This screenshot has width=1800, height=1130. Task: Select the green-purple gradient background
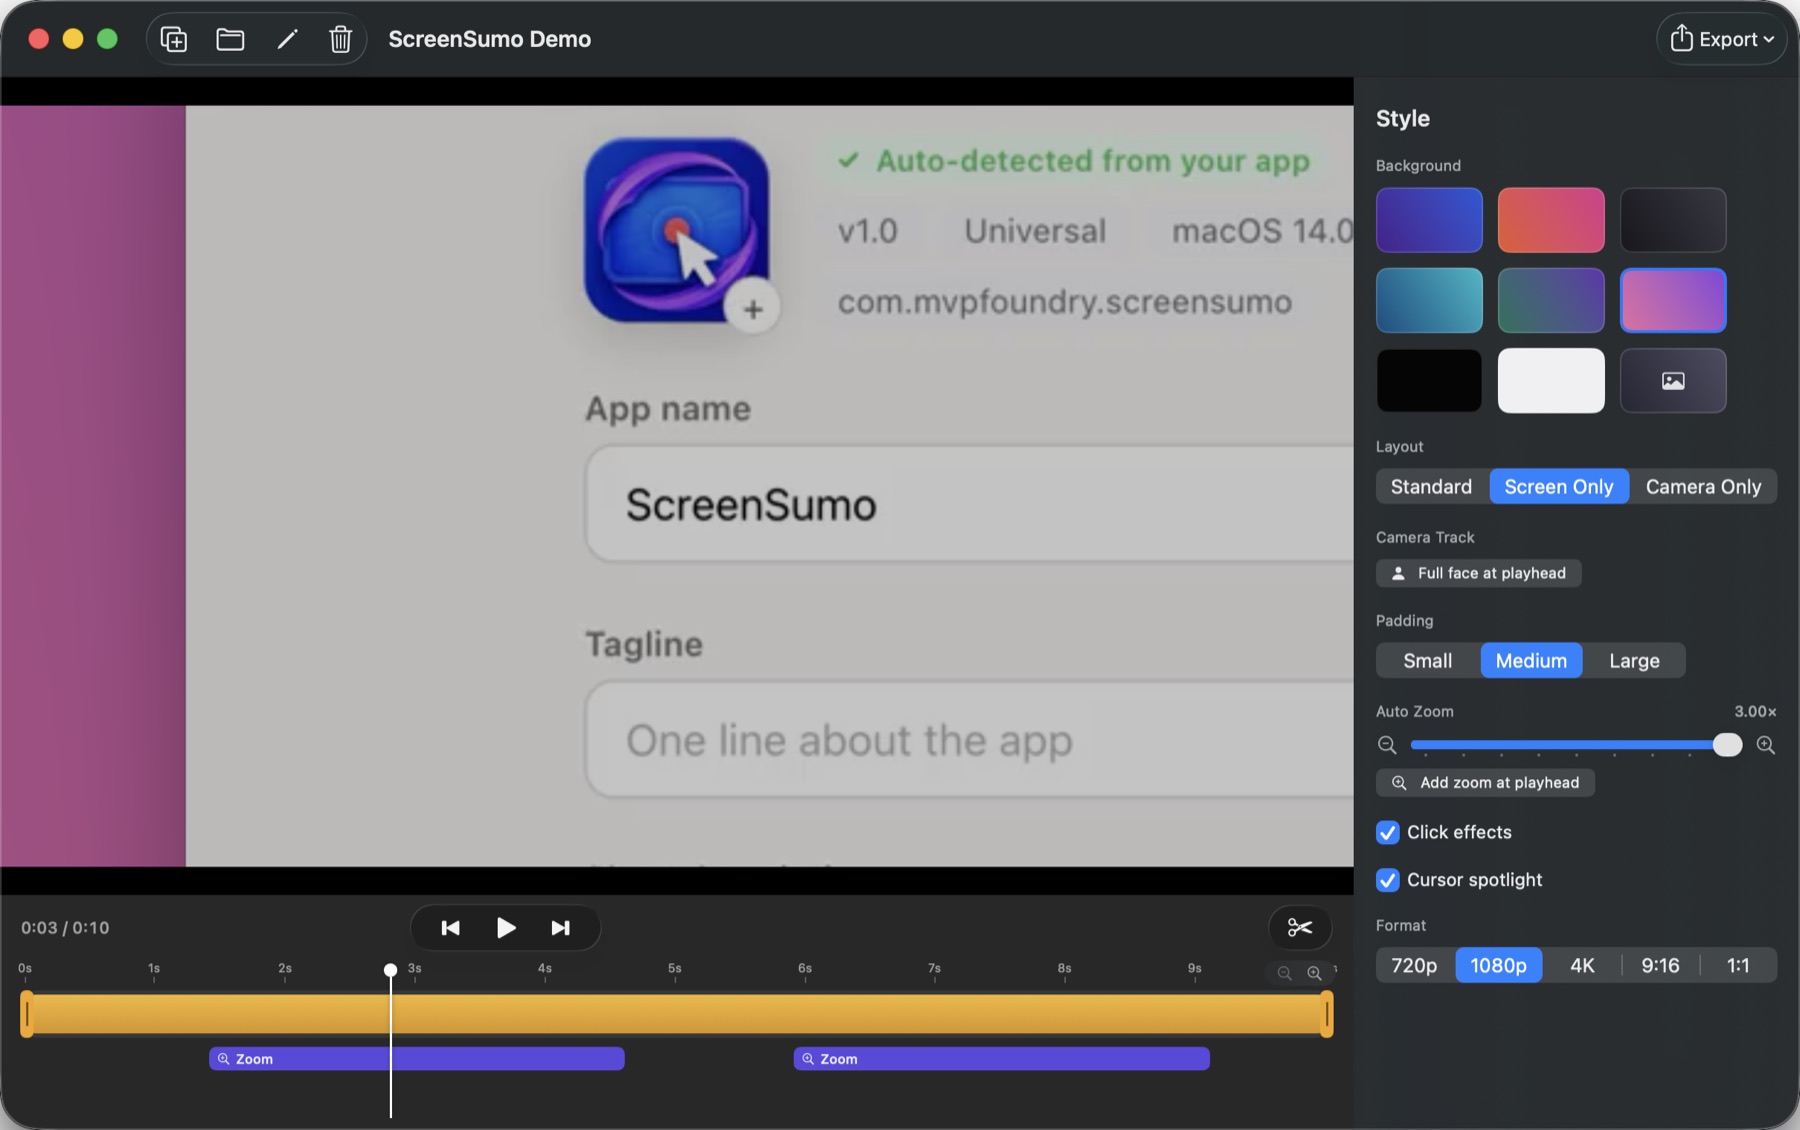pos(1551,300)
